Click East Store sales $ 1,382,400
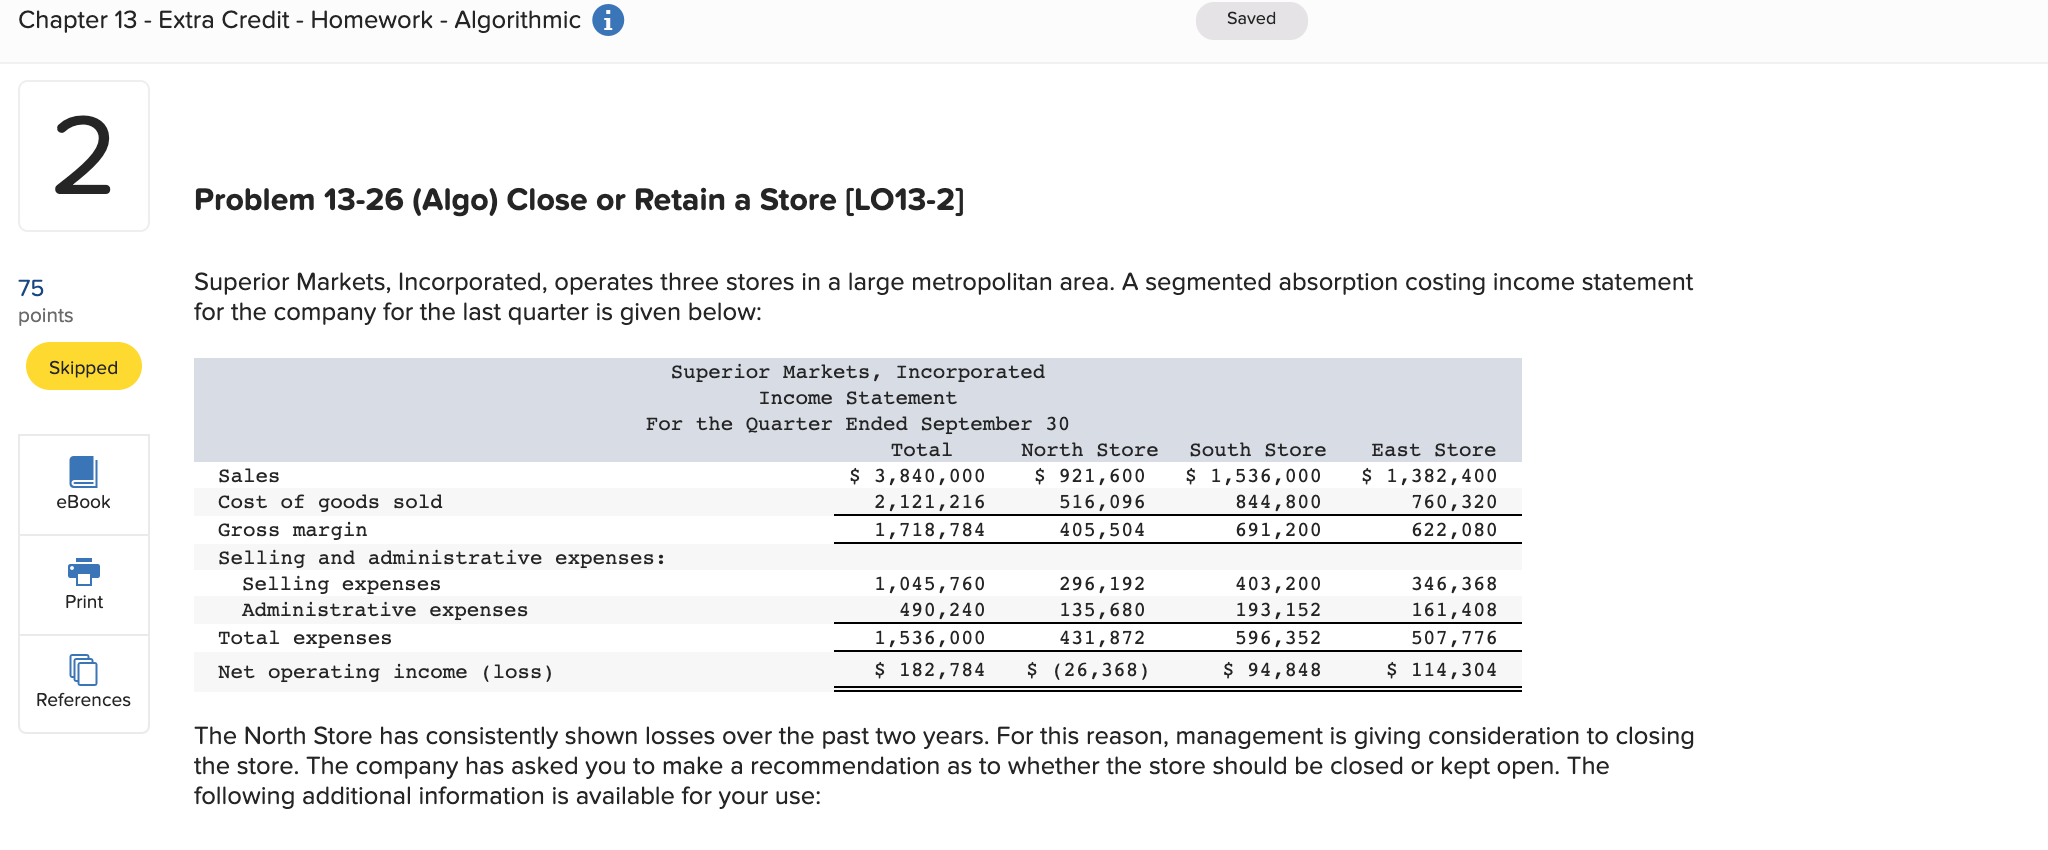This screenshot has width=2048, height=850. (1429, 476)
